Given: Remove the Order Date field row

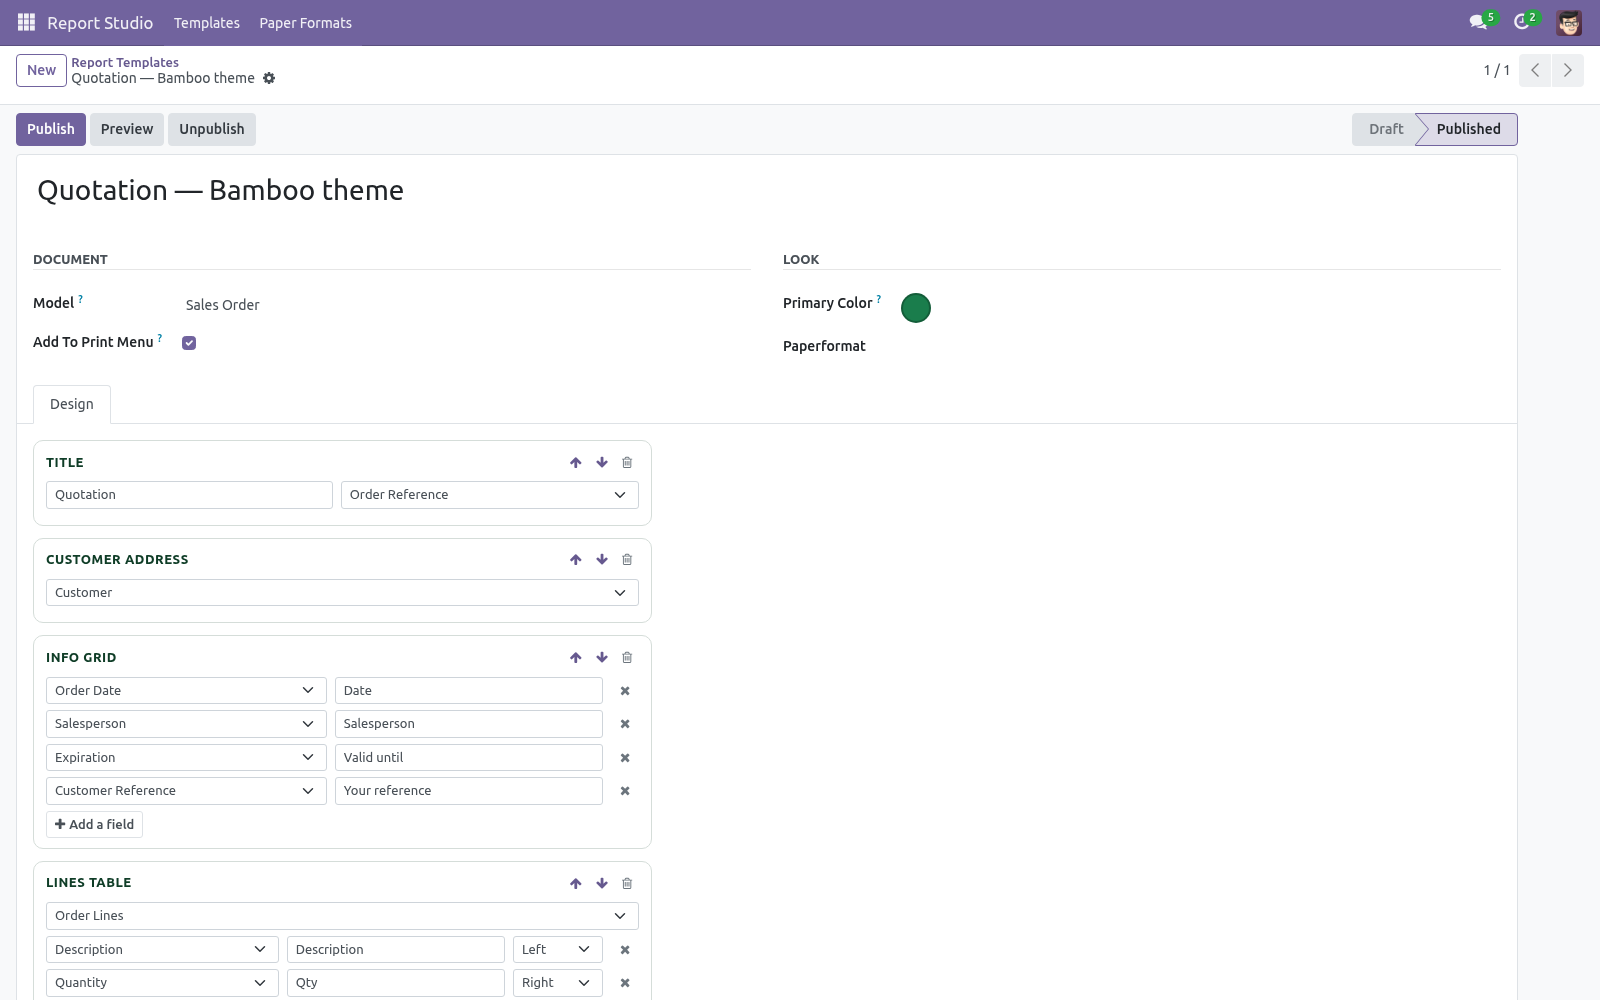Looking at the screenshot, I should [x=625, y=691].
